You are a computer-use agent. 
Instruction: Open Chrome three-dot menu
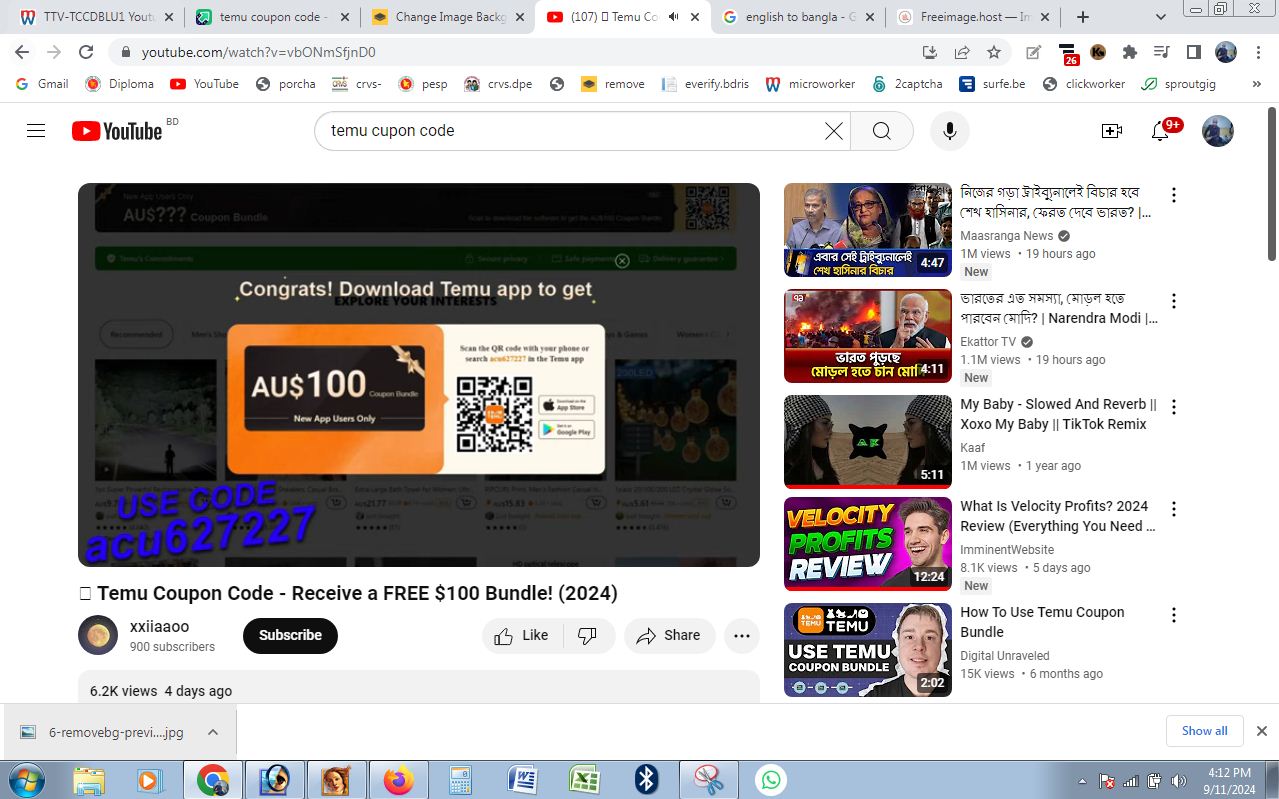pos(1258,52)
